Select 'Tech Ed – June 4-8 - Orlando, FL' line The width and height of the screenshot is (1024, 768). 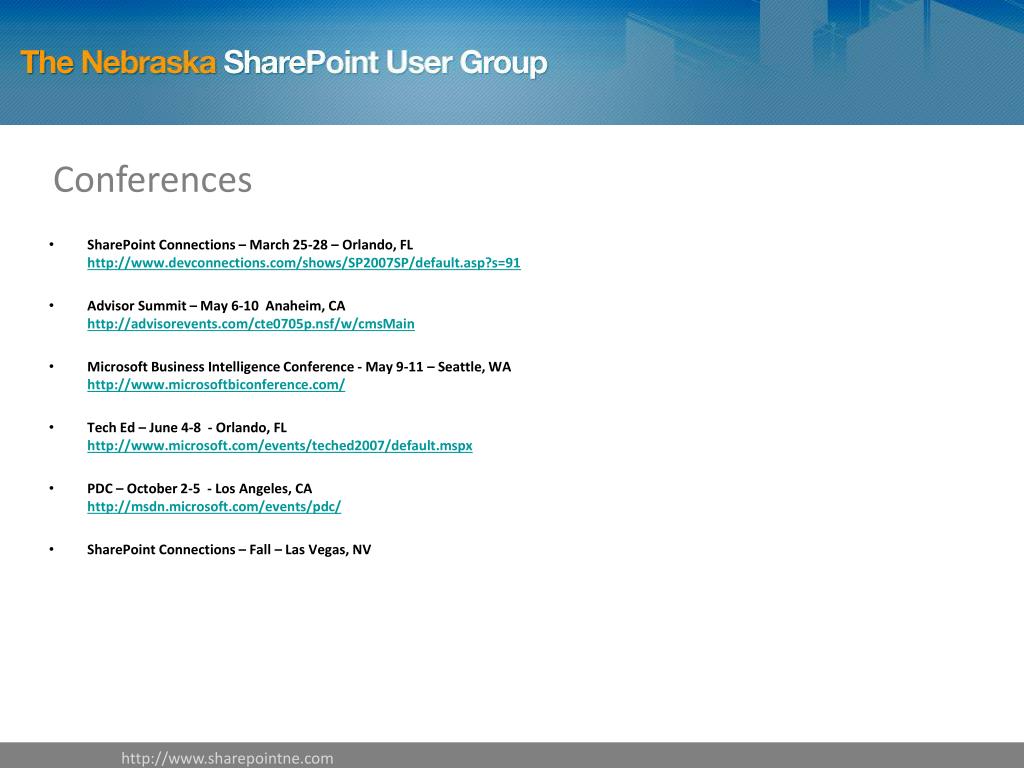click(187, 428)
